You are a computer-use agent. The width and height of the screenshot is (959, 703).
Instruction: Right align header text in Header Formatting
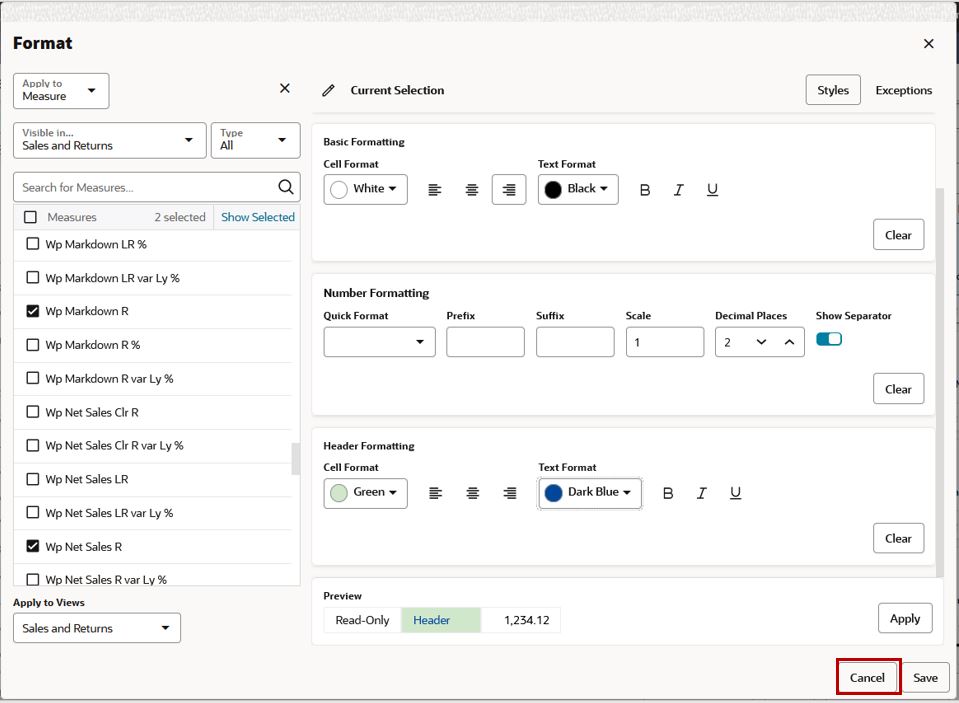(x=510, y=493)
